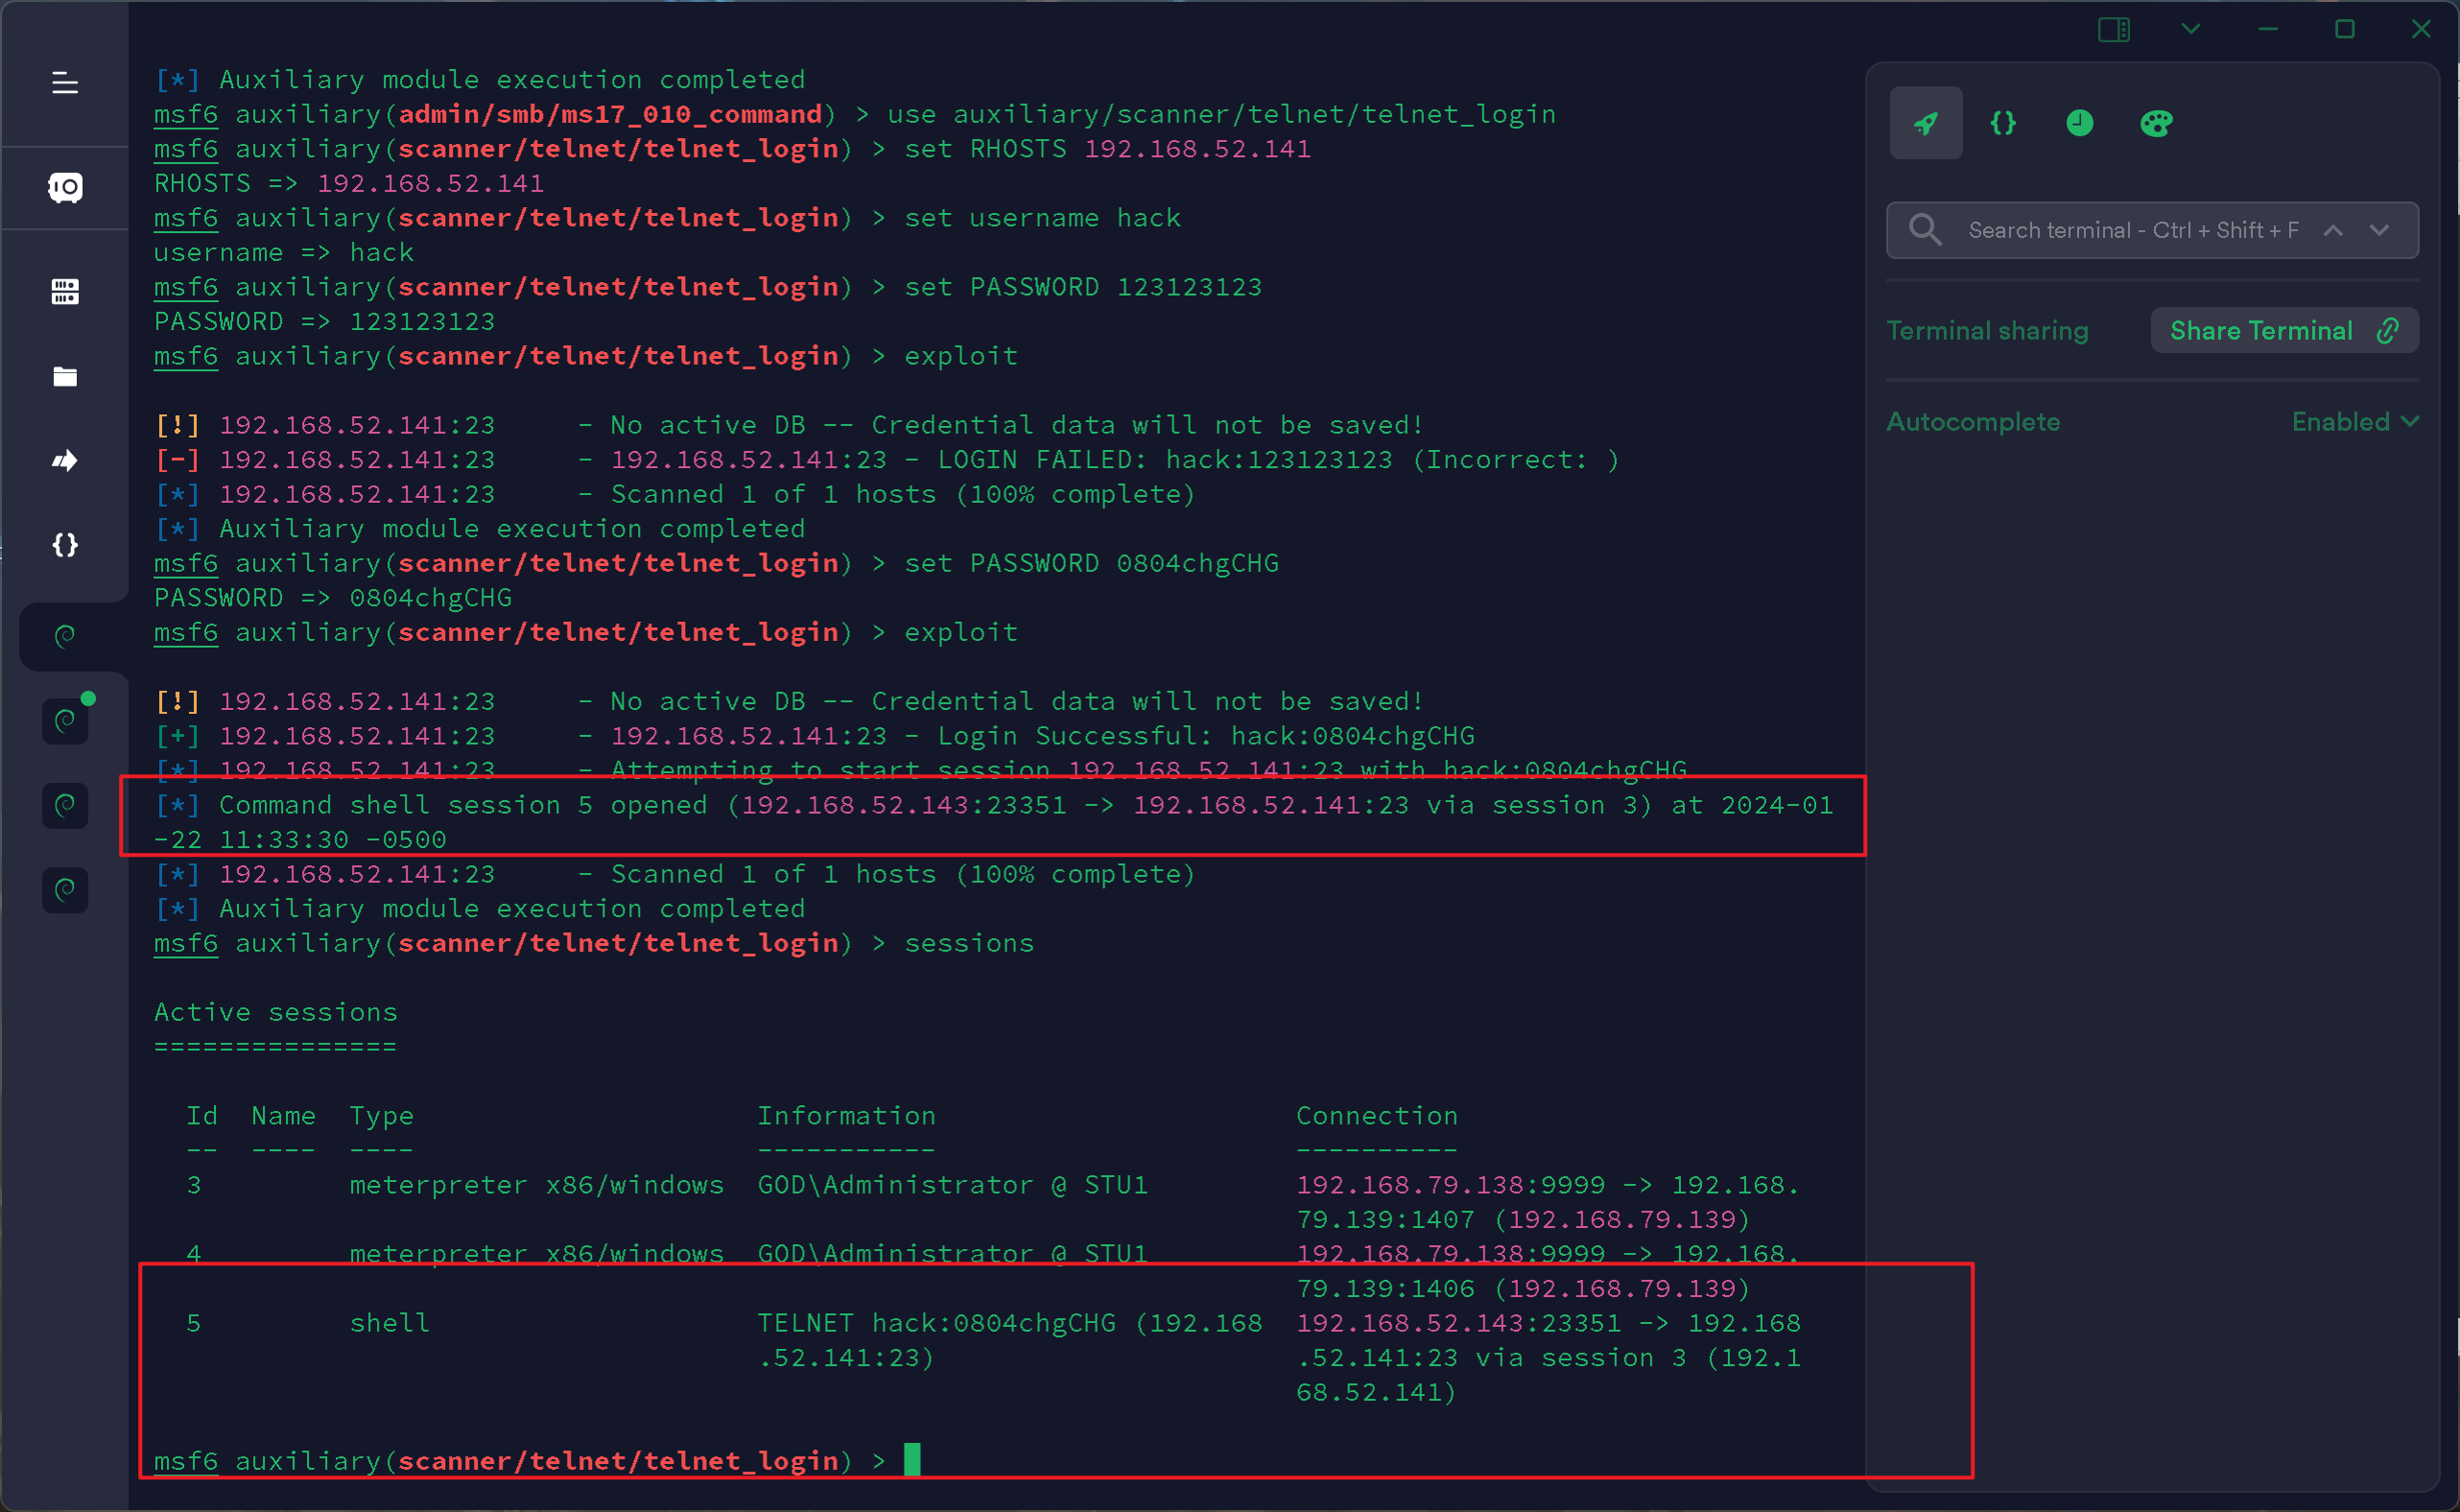The height and width of the screenshot is (1512, 2460).
Task: Open the Port Forwarding arrow icon
Action: (65, 460)
